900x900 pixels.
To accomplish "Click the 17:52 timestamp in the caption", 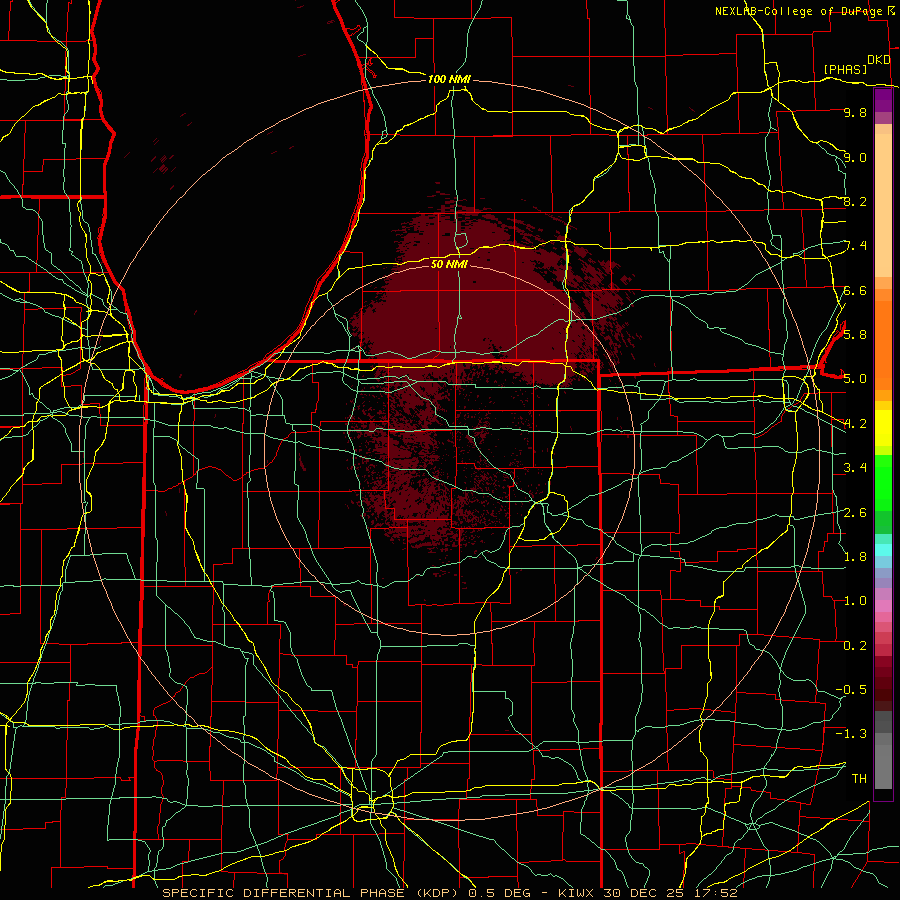I will (x=718, y=893).
